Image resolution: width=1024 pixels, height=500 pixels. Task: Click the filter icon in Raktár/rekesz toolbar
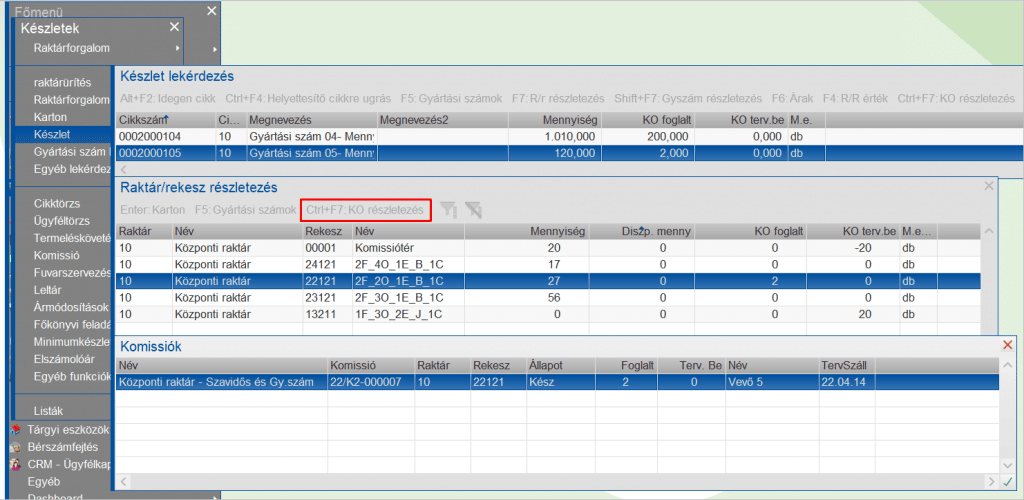click(x=449, y=210)
